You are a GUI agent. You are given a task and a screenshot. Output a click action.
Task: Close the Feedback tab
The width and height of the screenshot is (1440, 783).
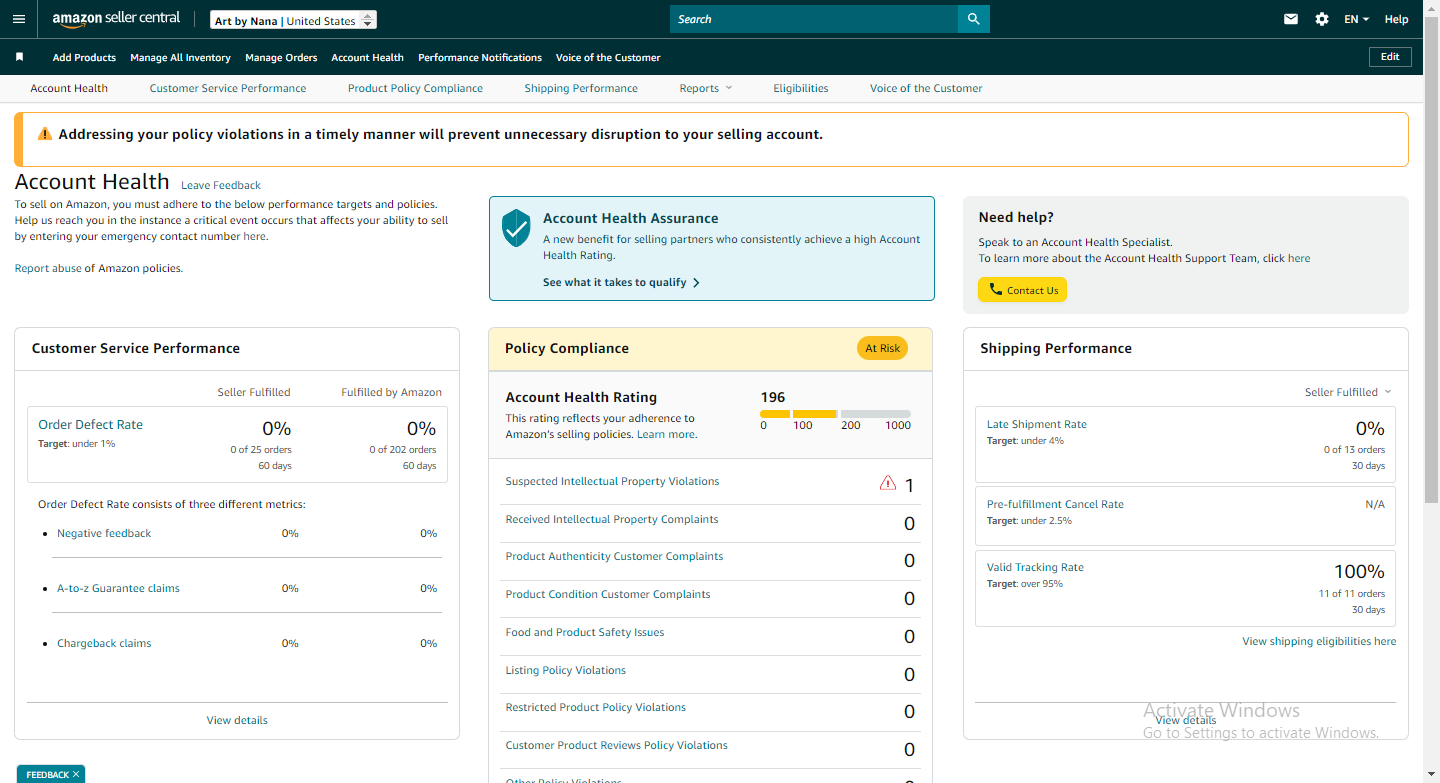tap(76, 774)
